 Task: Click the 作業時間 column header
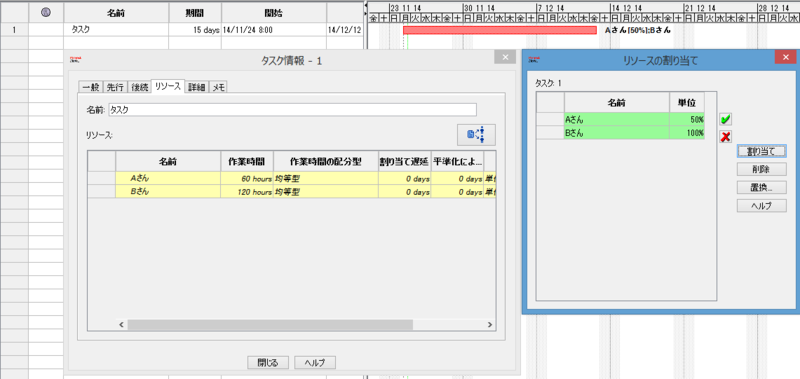pyautogui.click(x=247, y=161)
